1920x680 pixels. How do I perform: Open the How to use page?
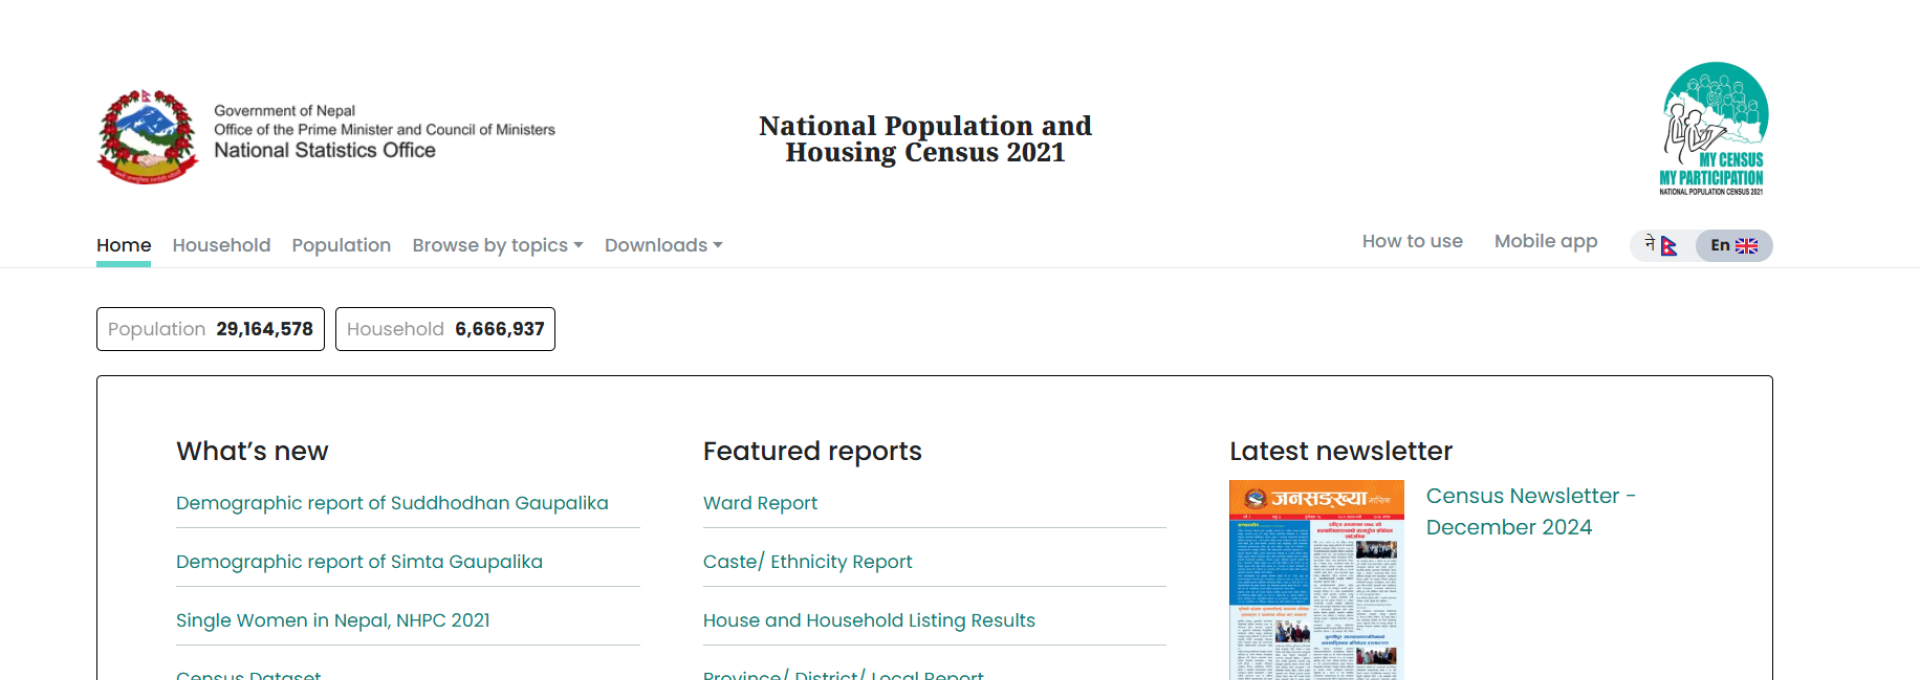(x=1412, y=241)
